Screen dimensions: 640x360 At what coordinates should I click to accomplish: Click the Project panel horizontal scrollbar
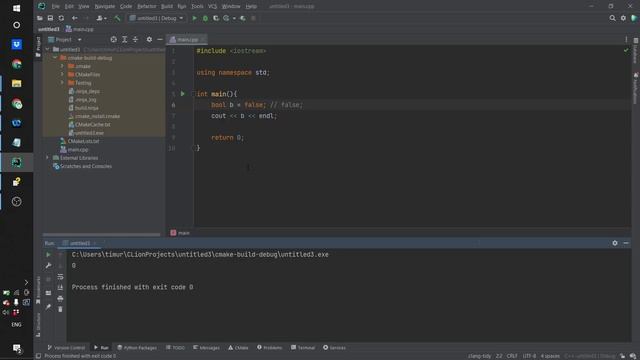pyautogui.click(x=102, y=235)
